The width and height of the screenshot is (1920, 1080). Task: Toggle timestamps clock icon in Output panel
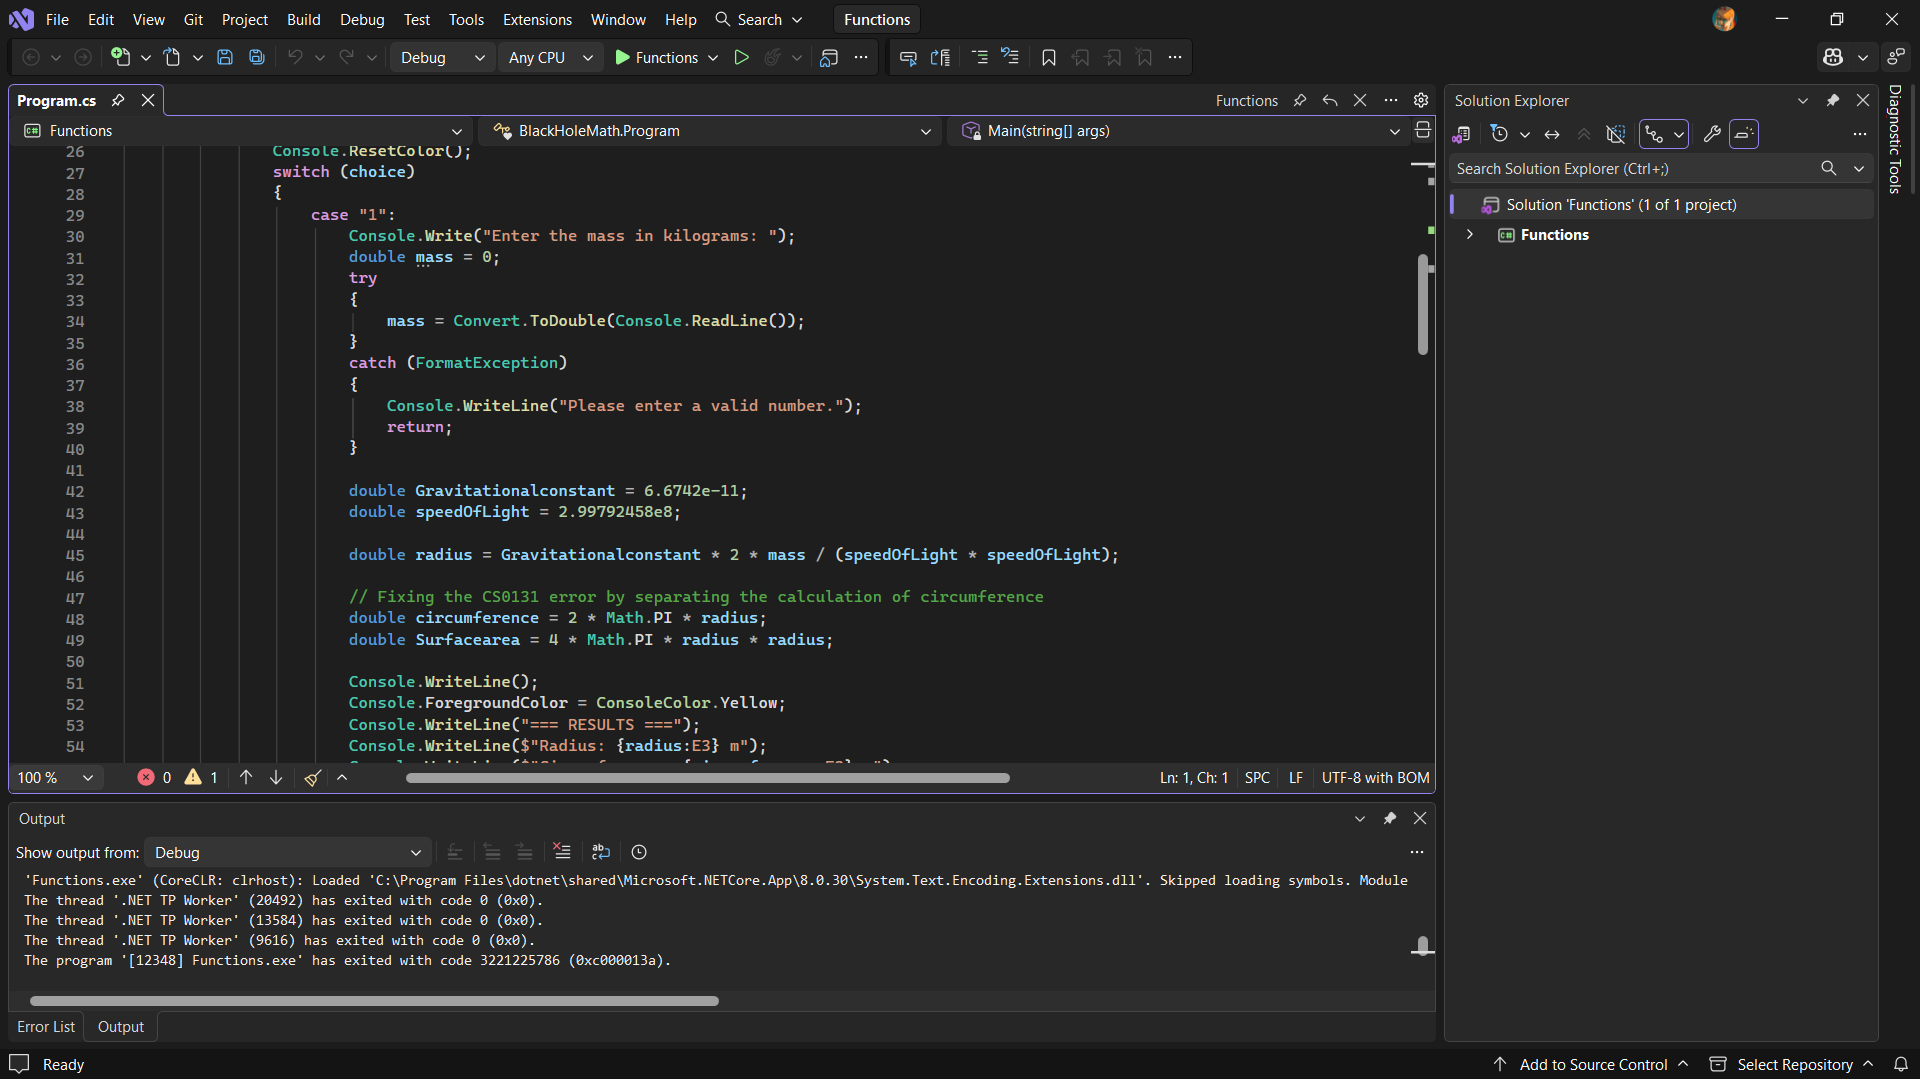tap(639, 852)
